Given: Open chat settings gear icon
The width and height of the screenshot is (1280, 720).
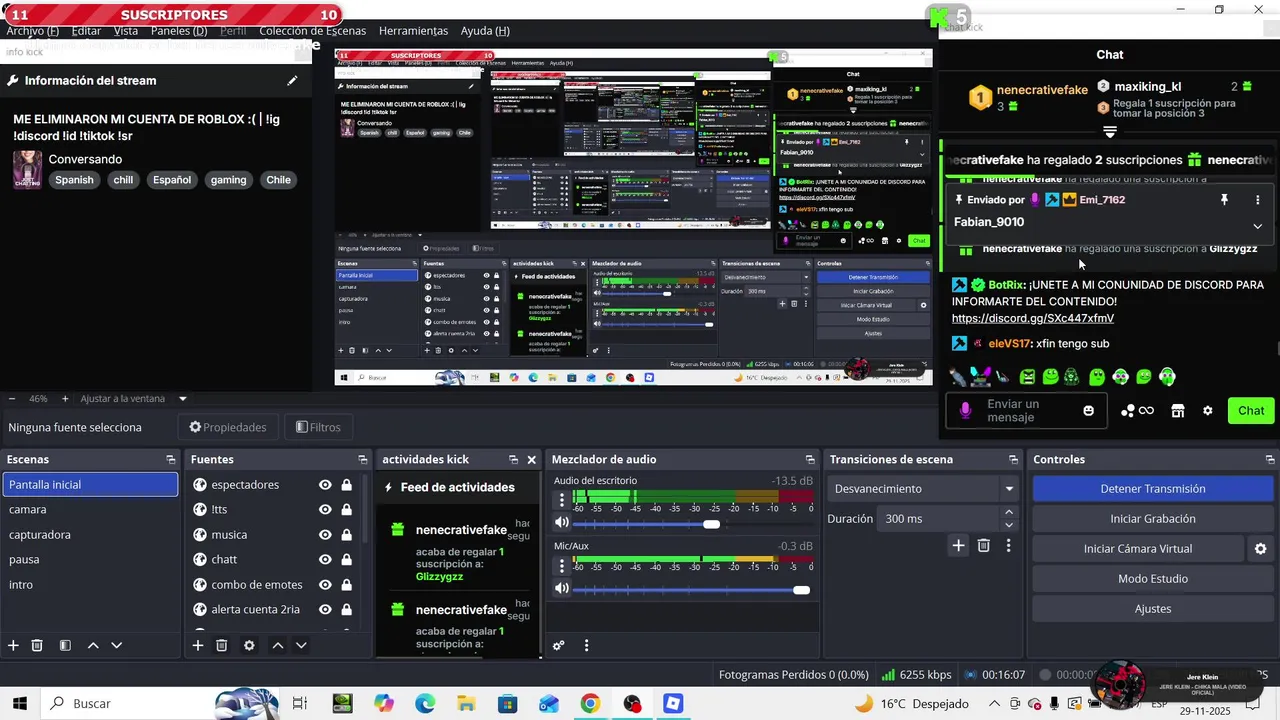Looking at the screenshot, I should tap(1208, 410).
